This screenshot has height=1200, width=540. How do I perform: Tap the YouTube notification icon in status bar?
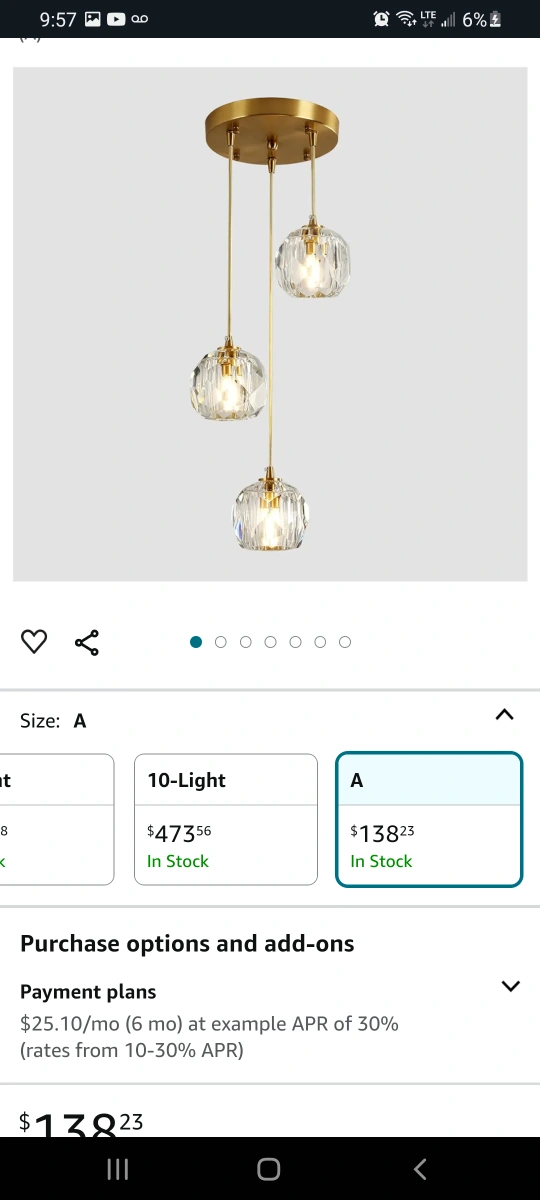pyautogui.click(x=116, y=19)
